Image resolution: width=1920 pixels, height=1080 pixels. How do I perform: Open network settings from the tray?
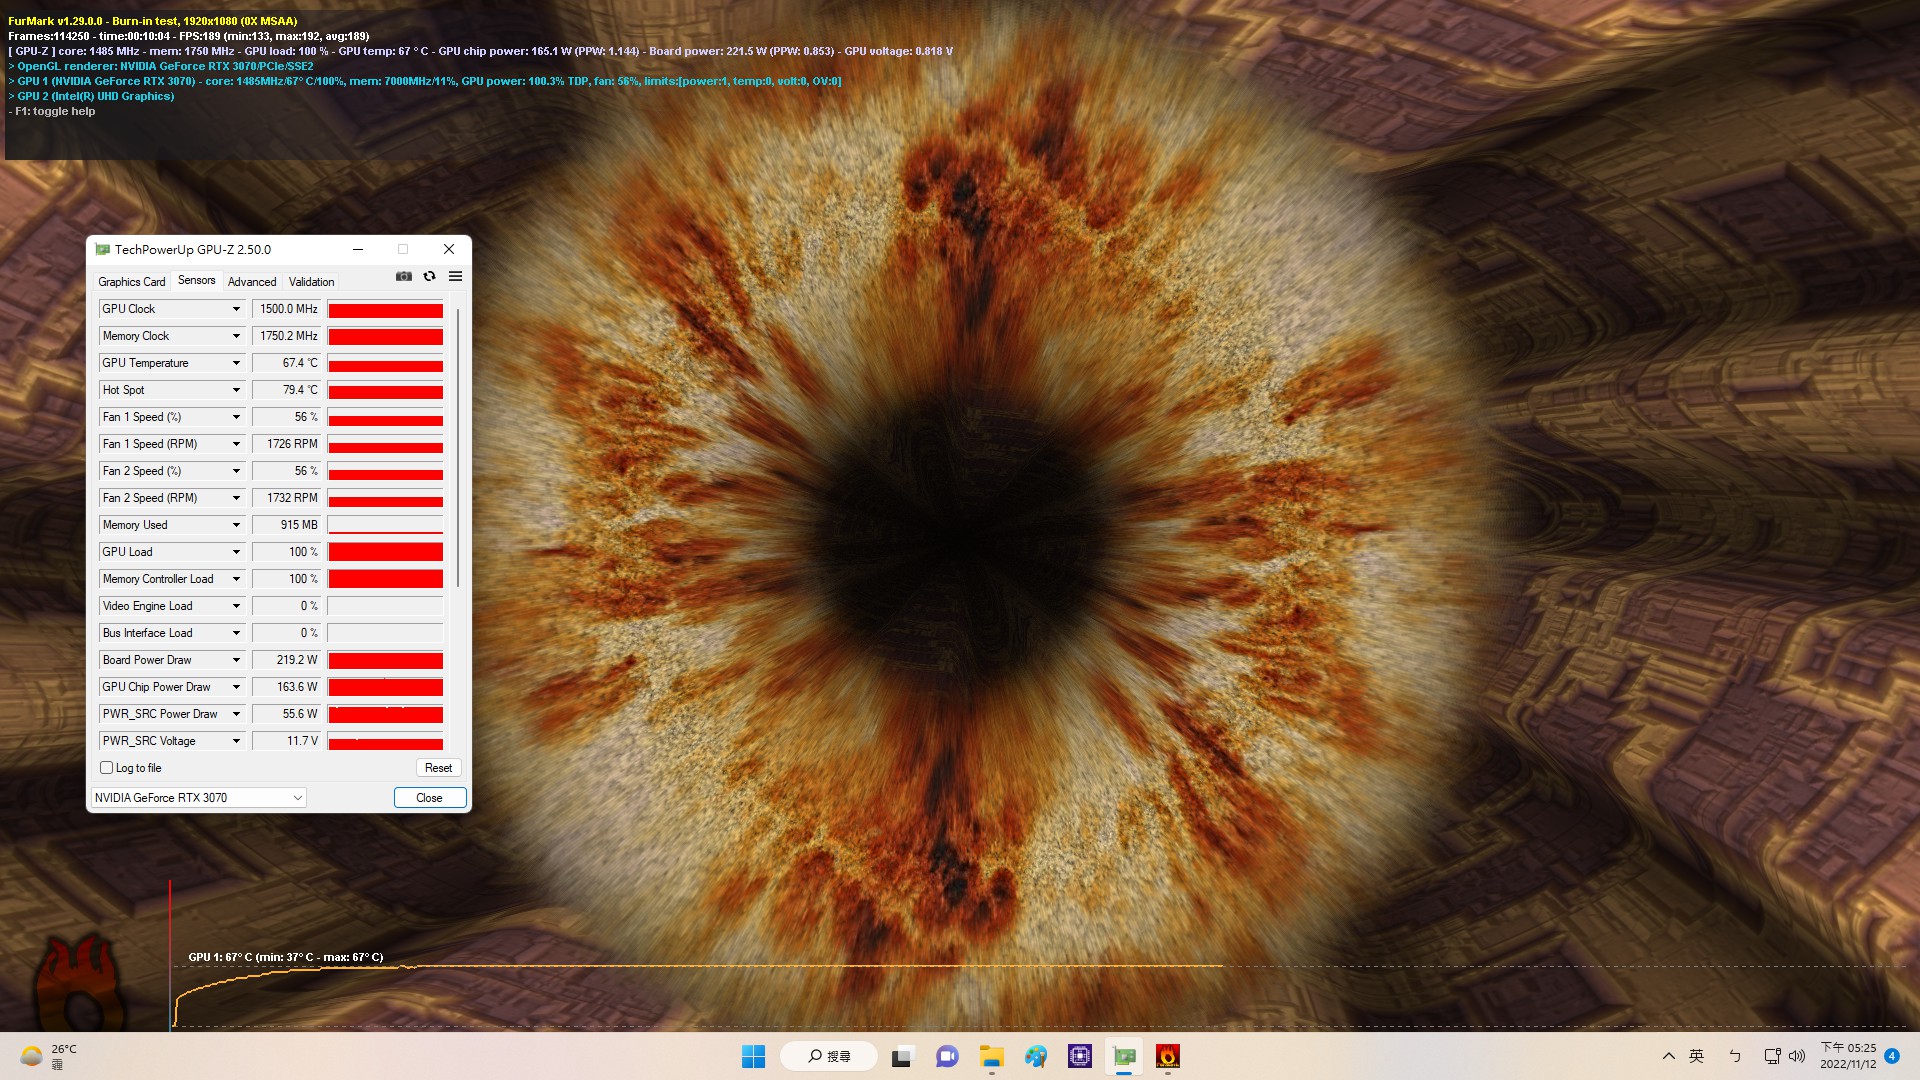1772,1056
